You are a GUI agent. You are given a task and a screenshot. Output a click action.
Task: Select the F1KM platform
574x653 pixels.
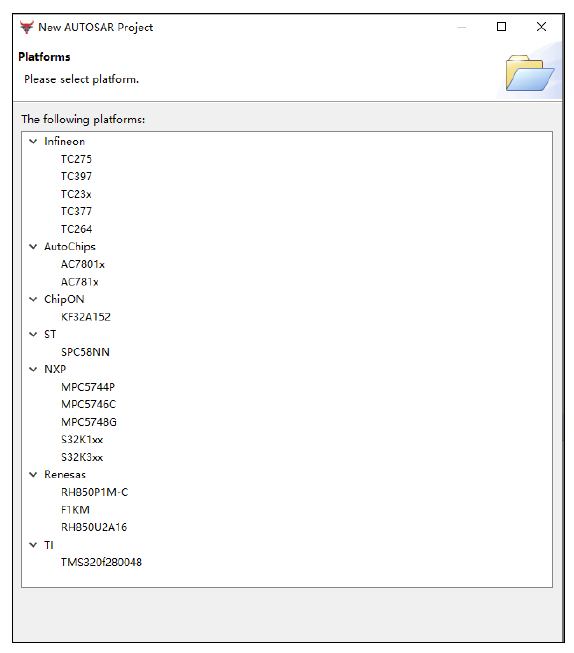pos(75,510)
